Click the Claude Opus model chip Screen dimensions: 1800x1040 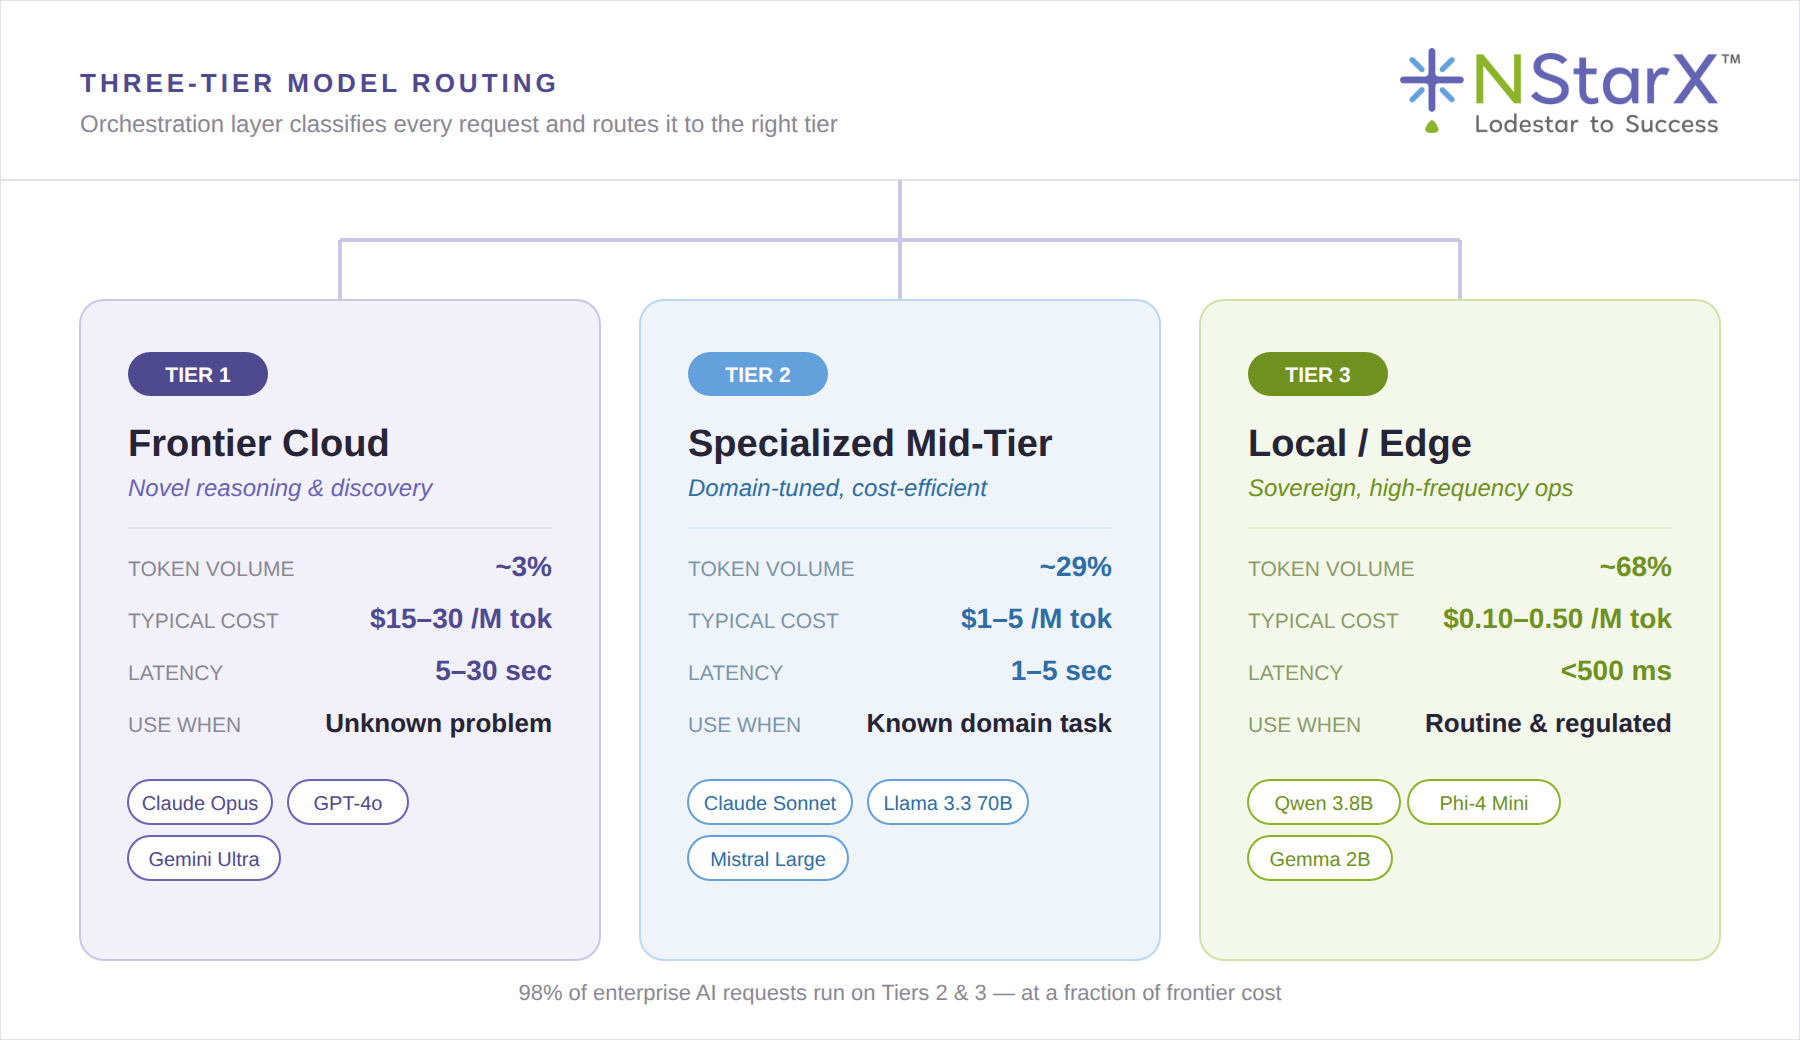click(x=200, y=802)
